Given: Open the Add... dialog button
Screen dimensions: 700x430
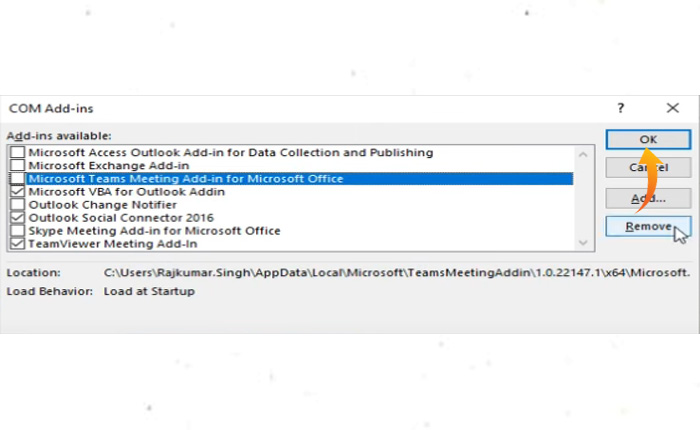Looking at the screenshot, I should pos(648,198).
